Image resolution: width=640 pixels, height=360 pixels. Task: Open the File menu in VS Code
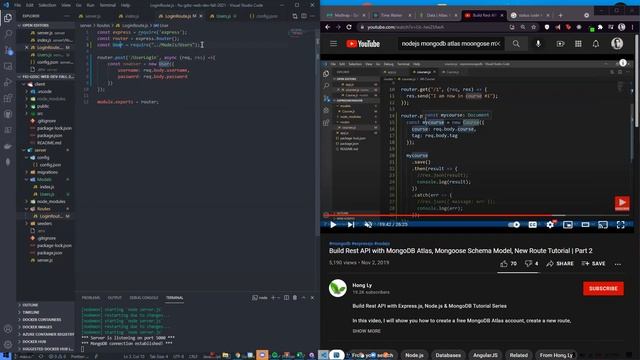pyautogui.click(x=18, y=5)
